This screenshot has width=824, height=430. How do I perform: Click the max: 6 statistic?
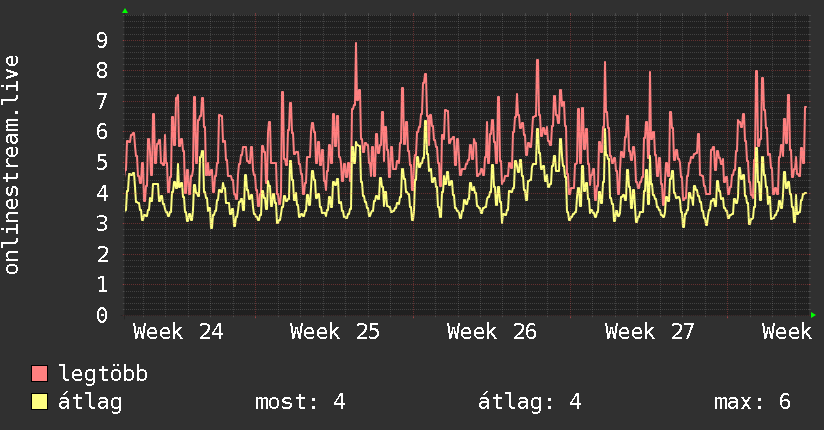click(x=752, y=402)
